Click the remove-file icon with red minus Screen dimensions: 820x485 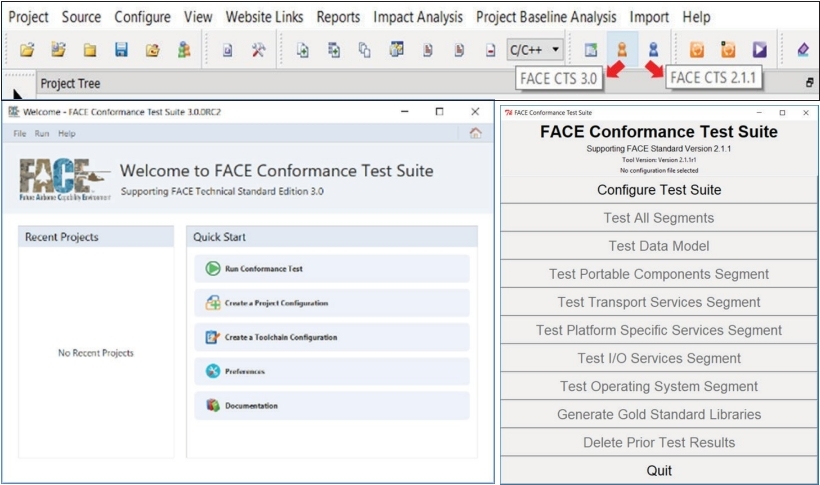[x=491, y=50]
